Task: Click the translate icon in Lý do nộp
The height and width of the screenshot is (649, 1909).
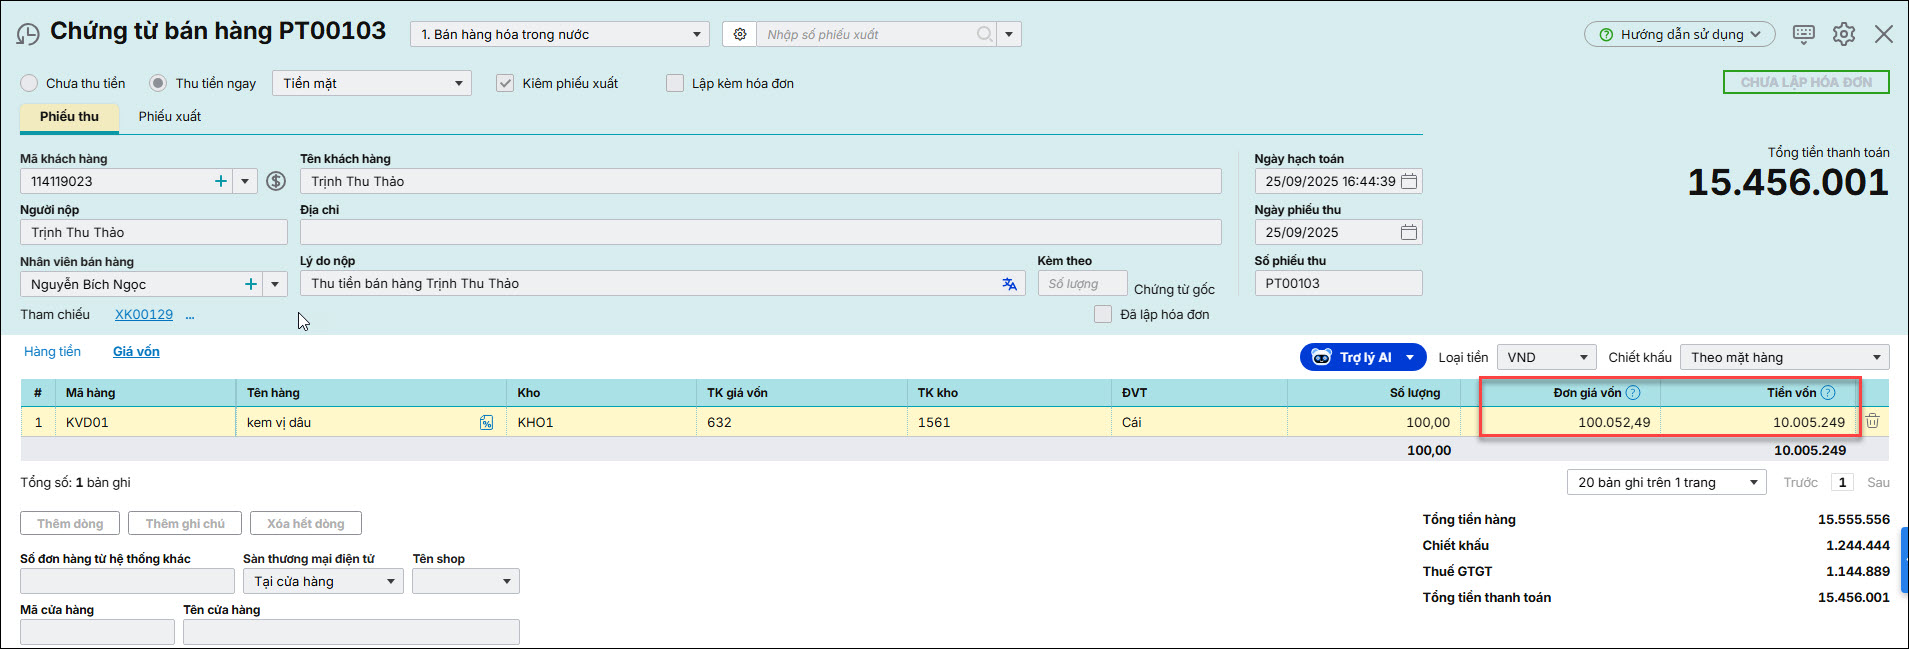Action: (1009, 284)
